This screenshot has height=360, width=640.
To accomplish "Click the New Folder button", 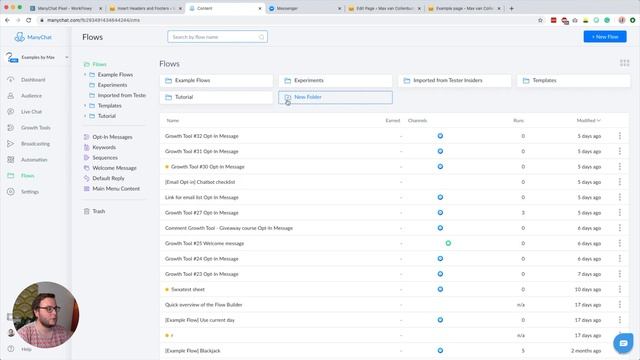I will pos(336,97).
